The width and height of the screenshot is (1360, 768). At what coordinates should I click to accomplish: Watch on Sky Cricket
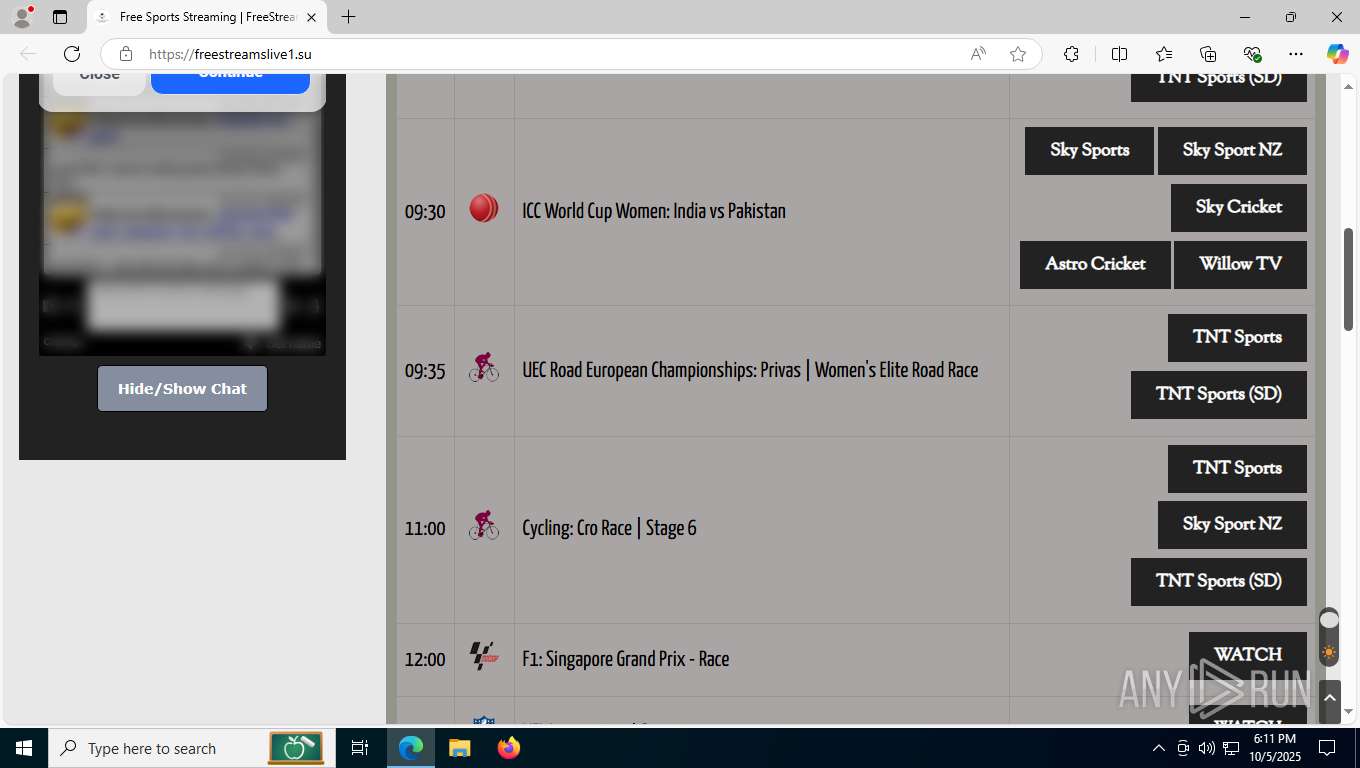click(x=1239, y=207)
